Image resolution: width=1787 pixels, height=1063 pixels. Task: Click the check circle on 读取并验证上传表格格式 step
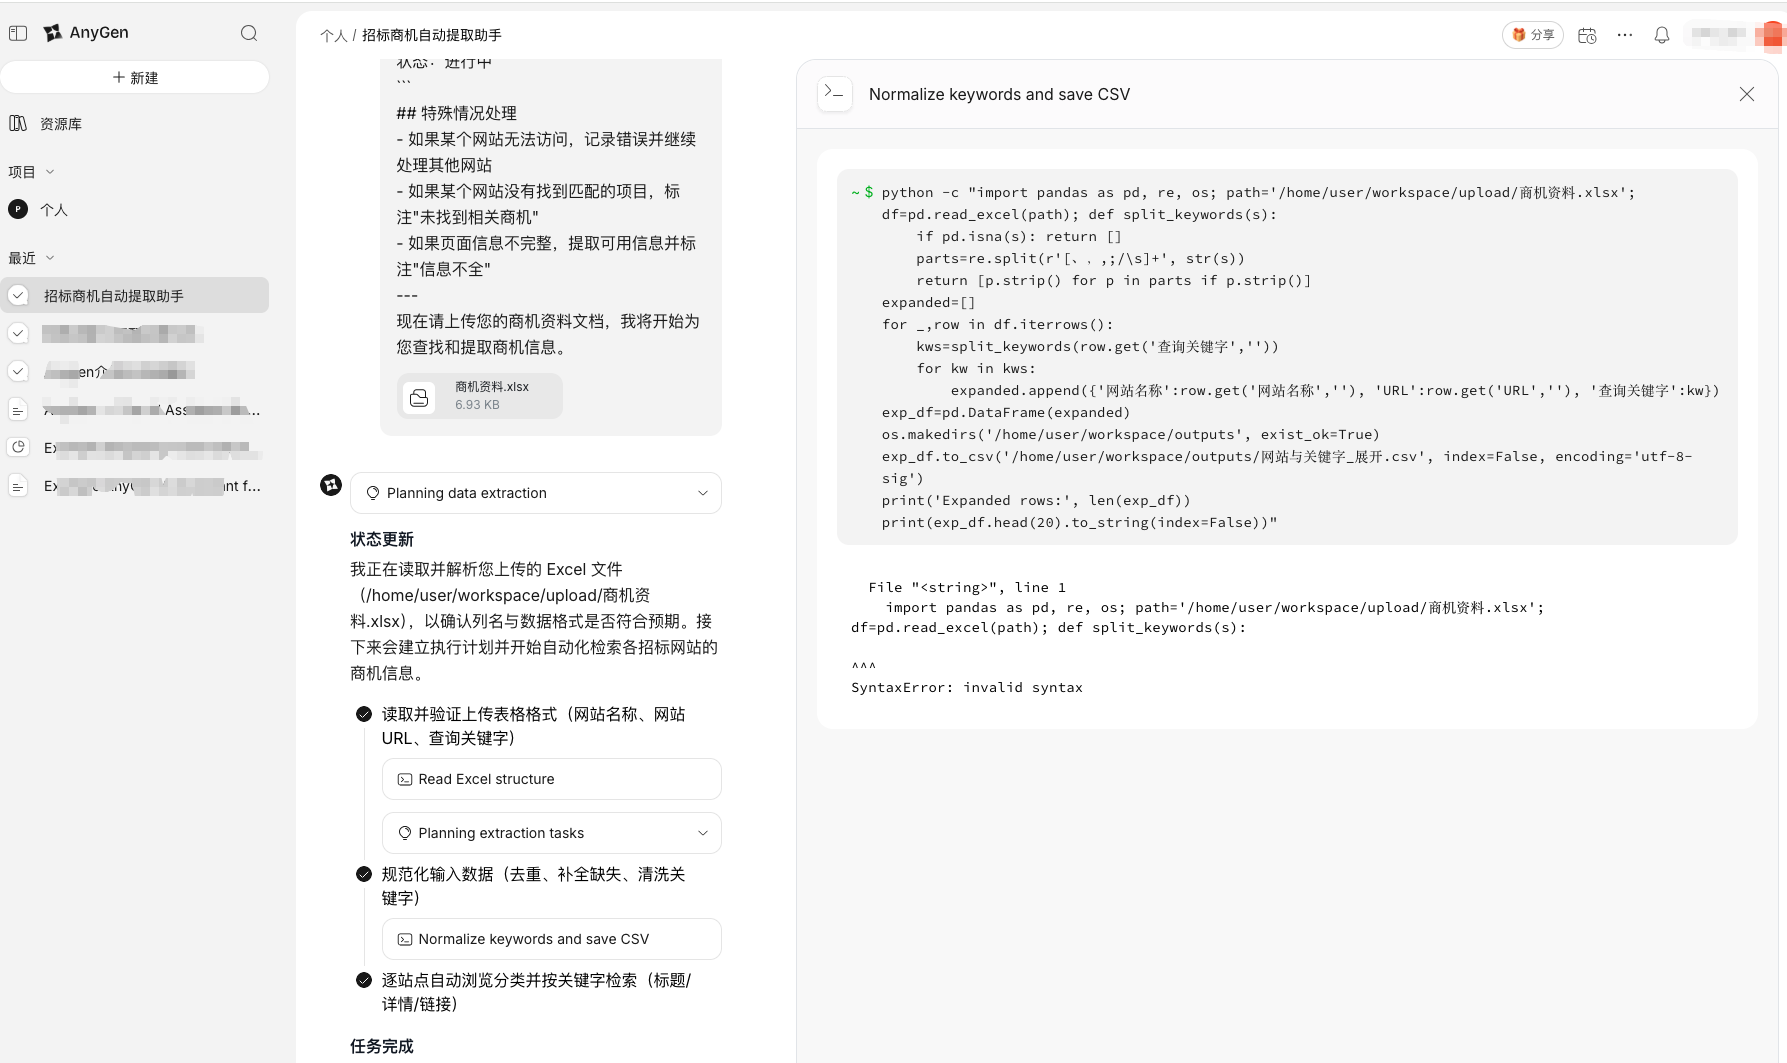[363, 714]
